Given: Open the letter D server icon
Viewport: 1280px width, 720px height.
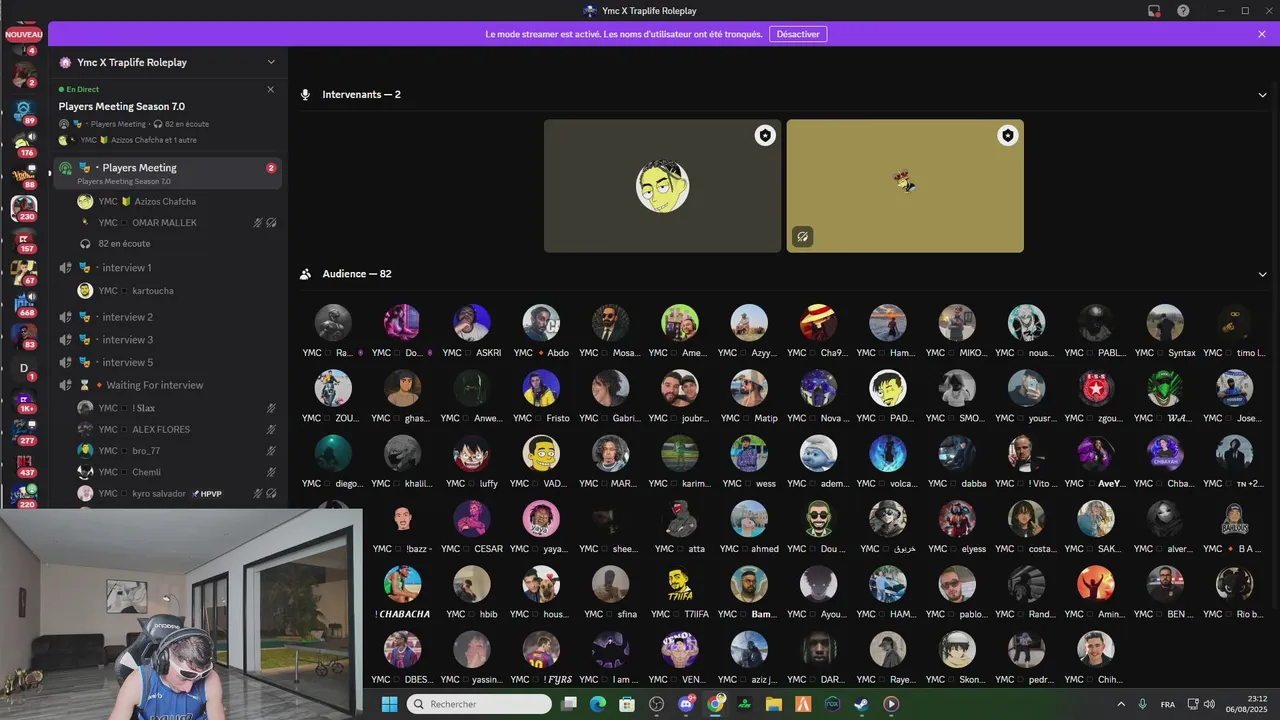Looking at the screenshot, I should [23, 368].
